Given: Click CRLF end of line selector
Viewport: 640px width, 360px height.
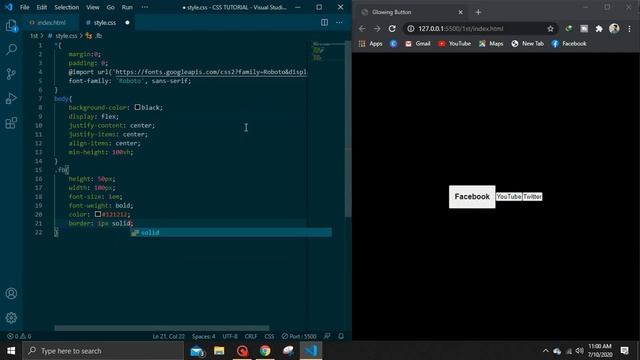Looking at the screenshot, I should click(251, 336).
